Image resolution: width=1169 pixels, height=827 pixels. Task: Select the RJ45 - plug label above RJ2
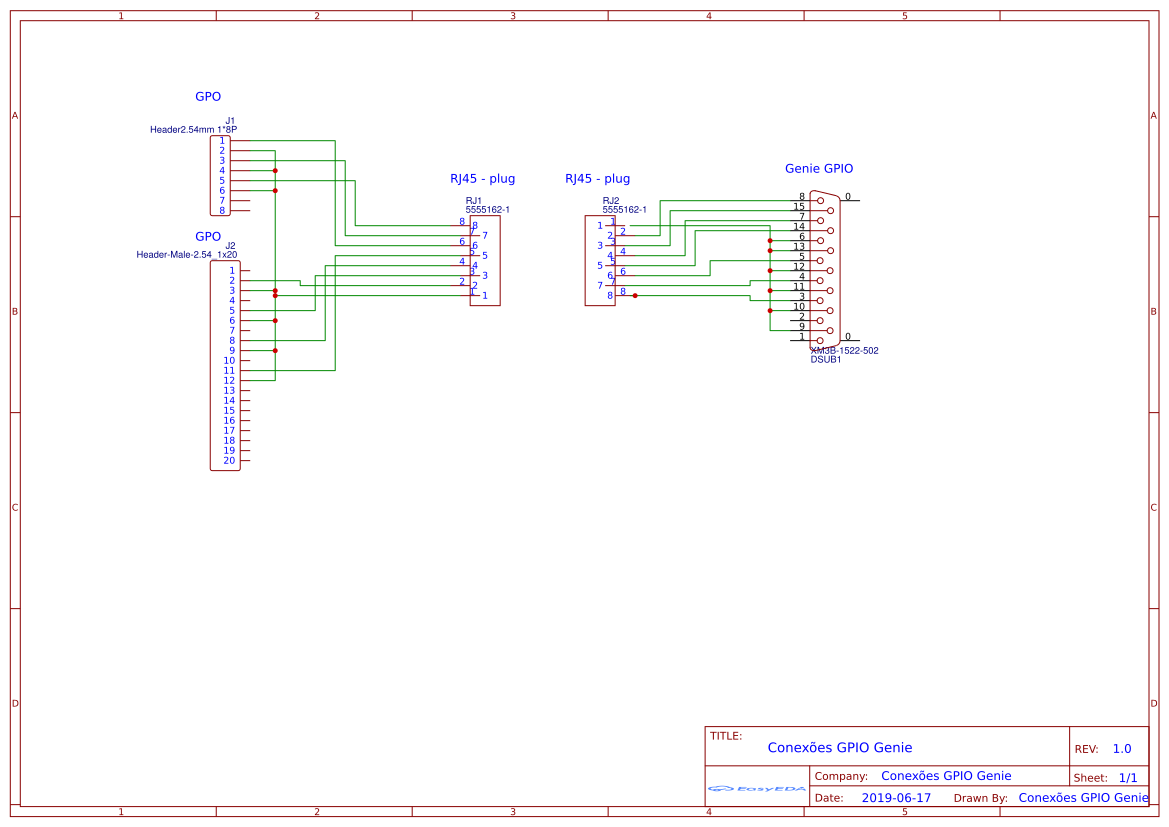pos(597,179)
